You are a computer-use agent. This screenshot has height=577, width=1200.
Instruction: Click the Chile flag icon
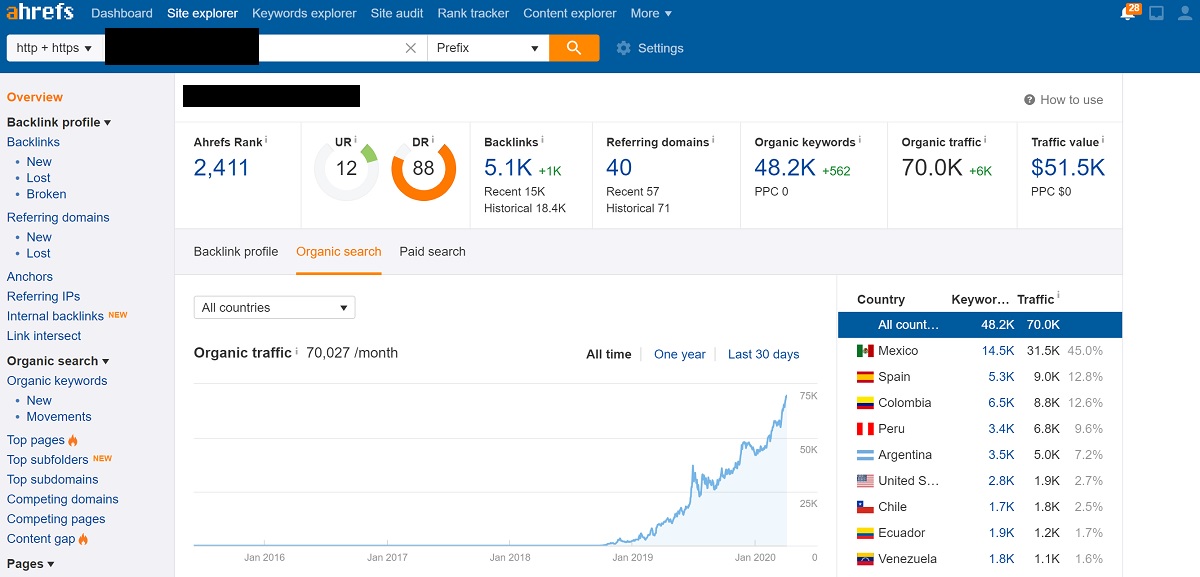866,507
